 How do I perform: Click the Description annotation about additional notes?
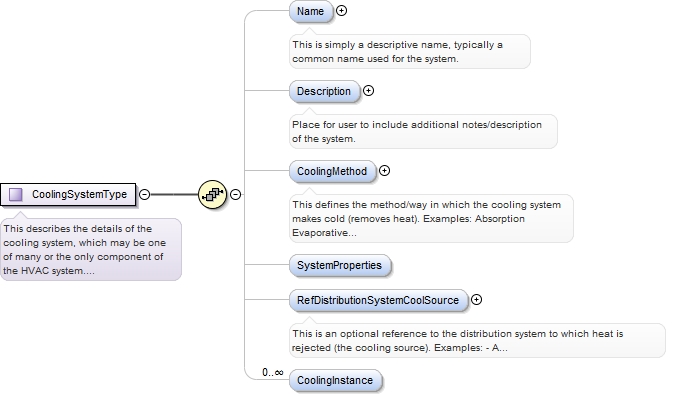pyautogui.click(x=423, y=131)
